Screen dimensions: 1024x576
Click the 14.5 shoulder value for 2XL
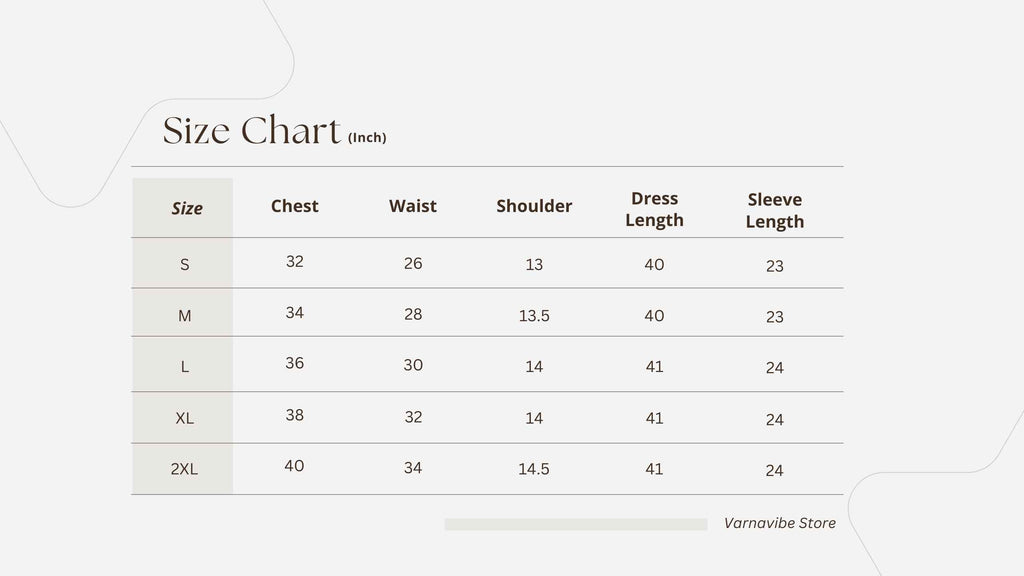534,469
